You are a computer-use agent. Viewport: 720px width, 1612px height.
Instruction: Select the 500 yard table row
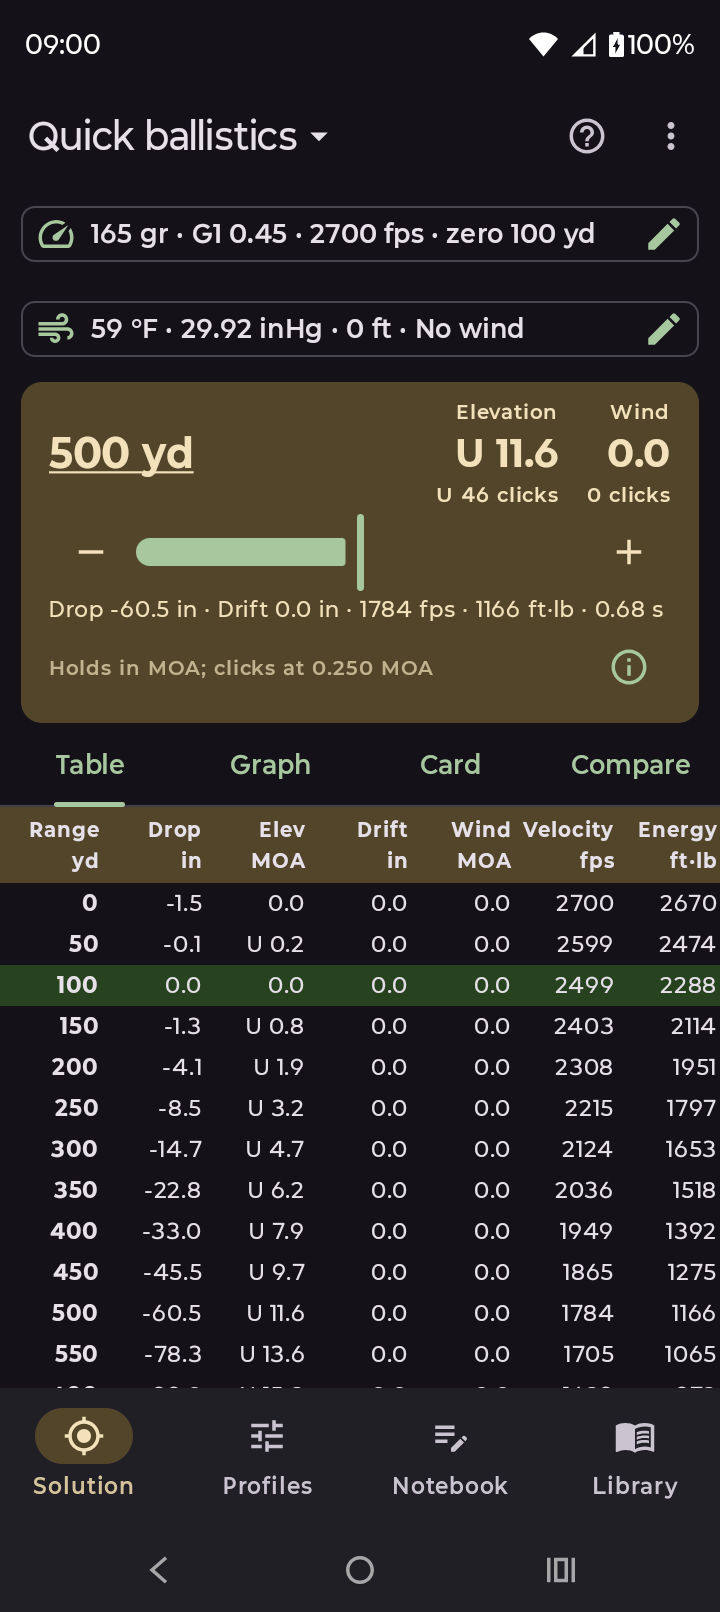pos(360,1313)
